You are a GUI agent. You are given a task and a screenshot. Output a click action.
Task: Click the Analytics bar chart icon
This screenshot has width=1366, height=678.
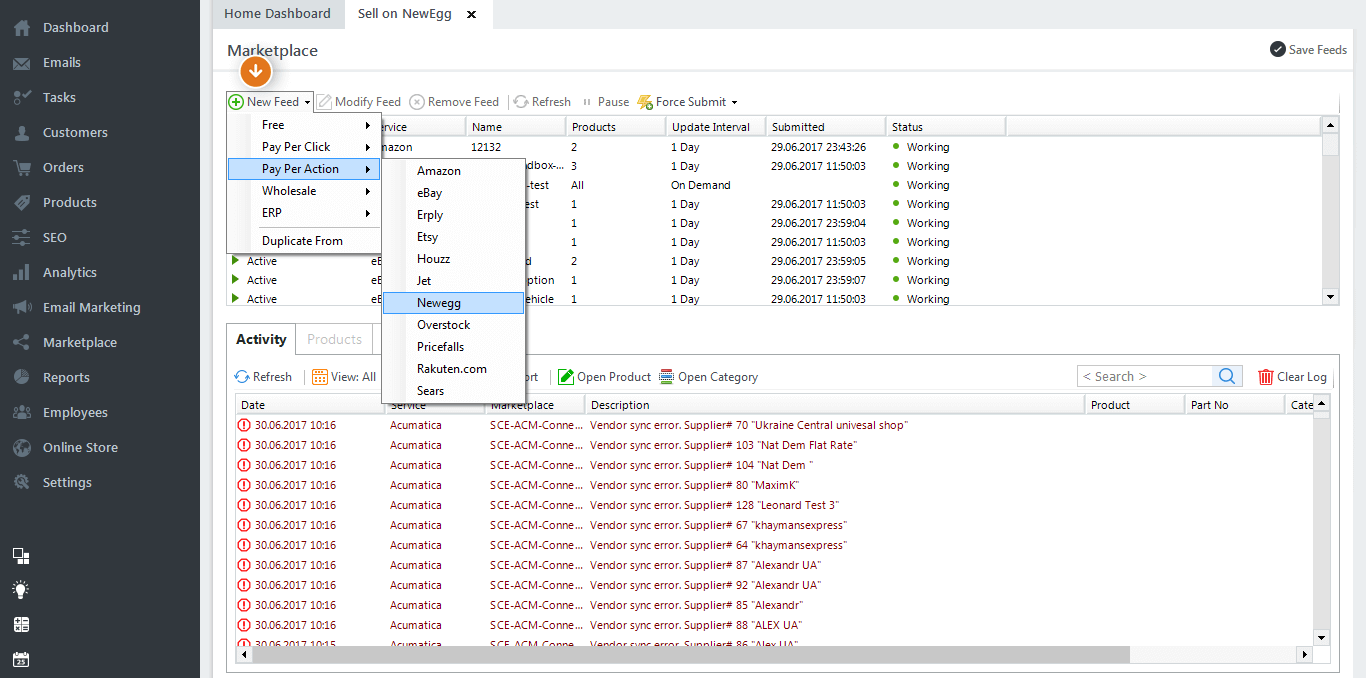tap(21, 273)
